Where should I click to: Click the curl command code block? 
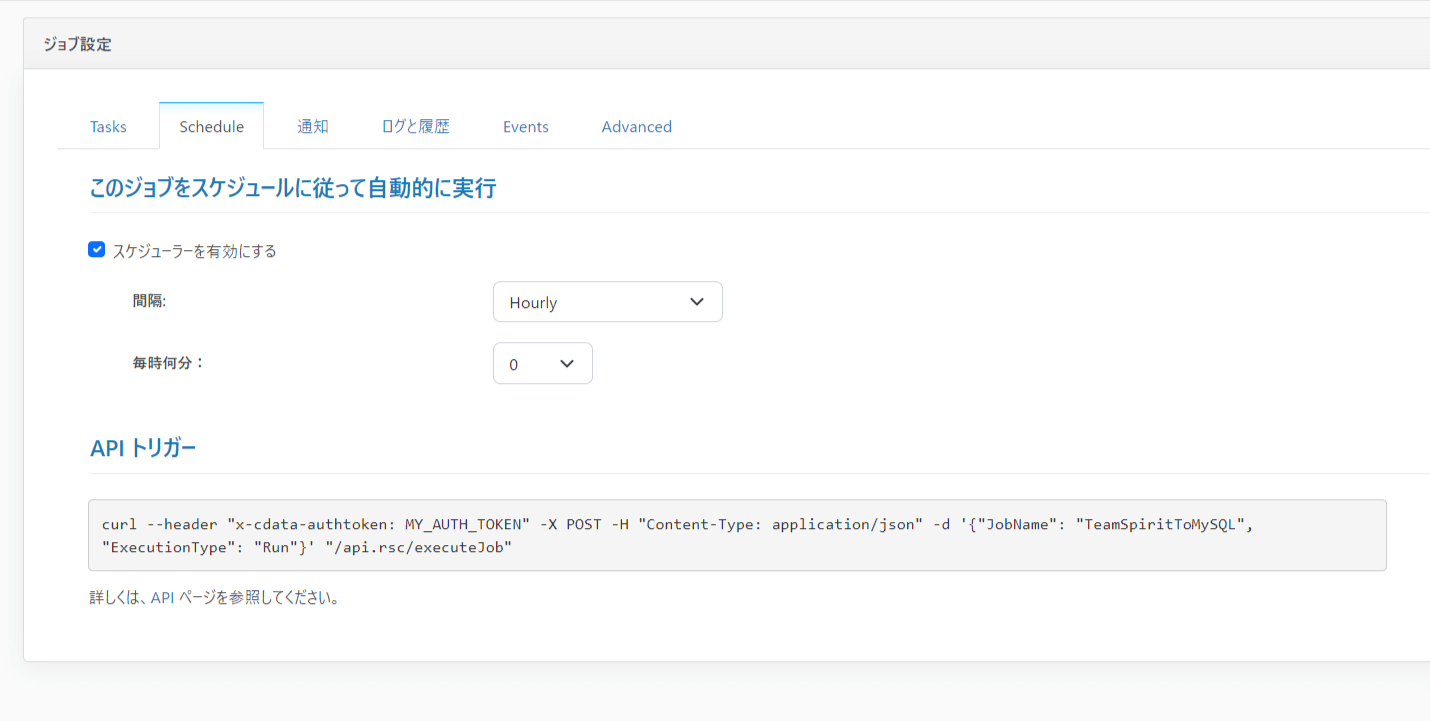pos(737,535)
